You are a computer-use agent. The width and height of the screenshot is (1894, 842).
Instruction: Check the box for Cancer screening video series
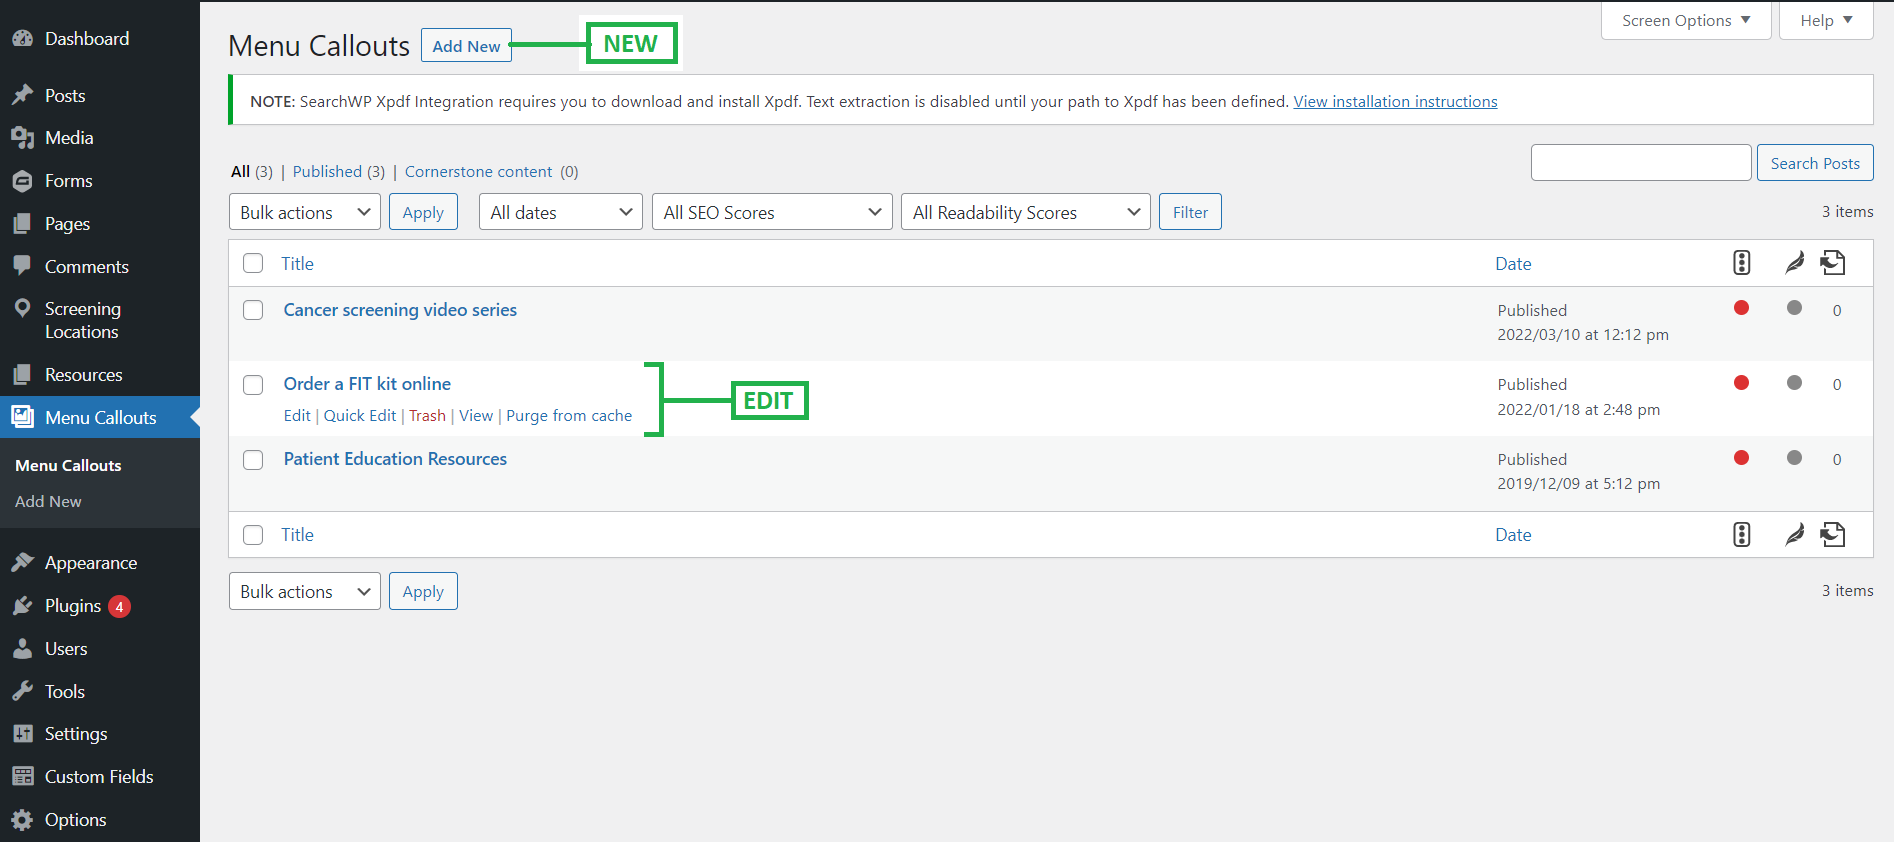click(253, 310)
